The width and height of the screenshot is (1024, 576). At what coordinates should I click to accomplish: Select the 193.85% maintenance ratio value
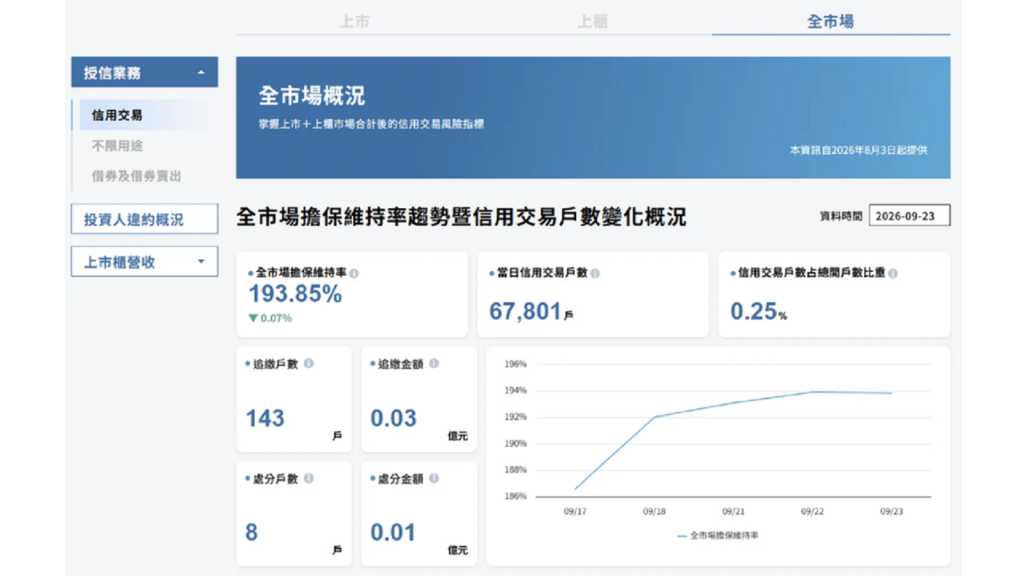tap(295, 294)
